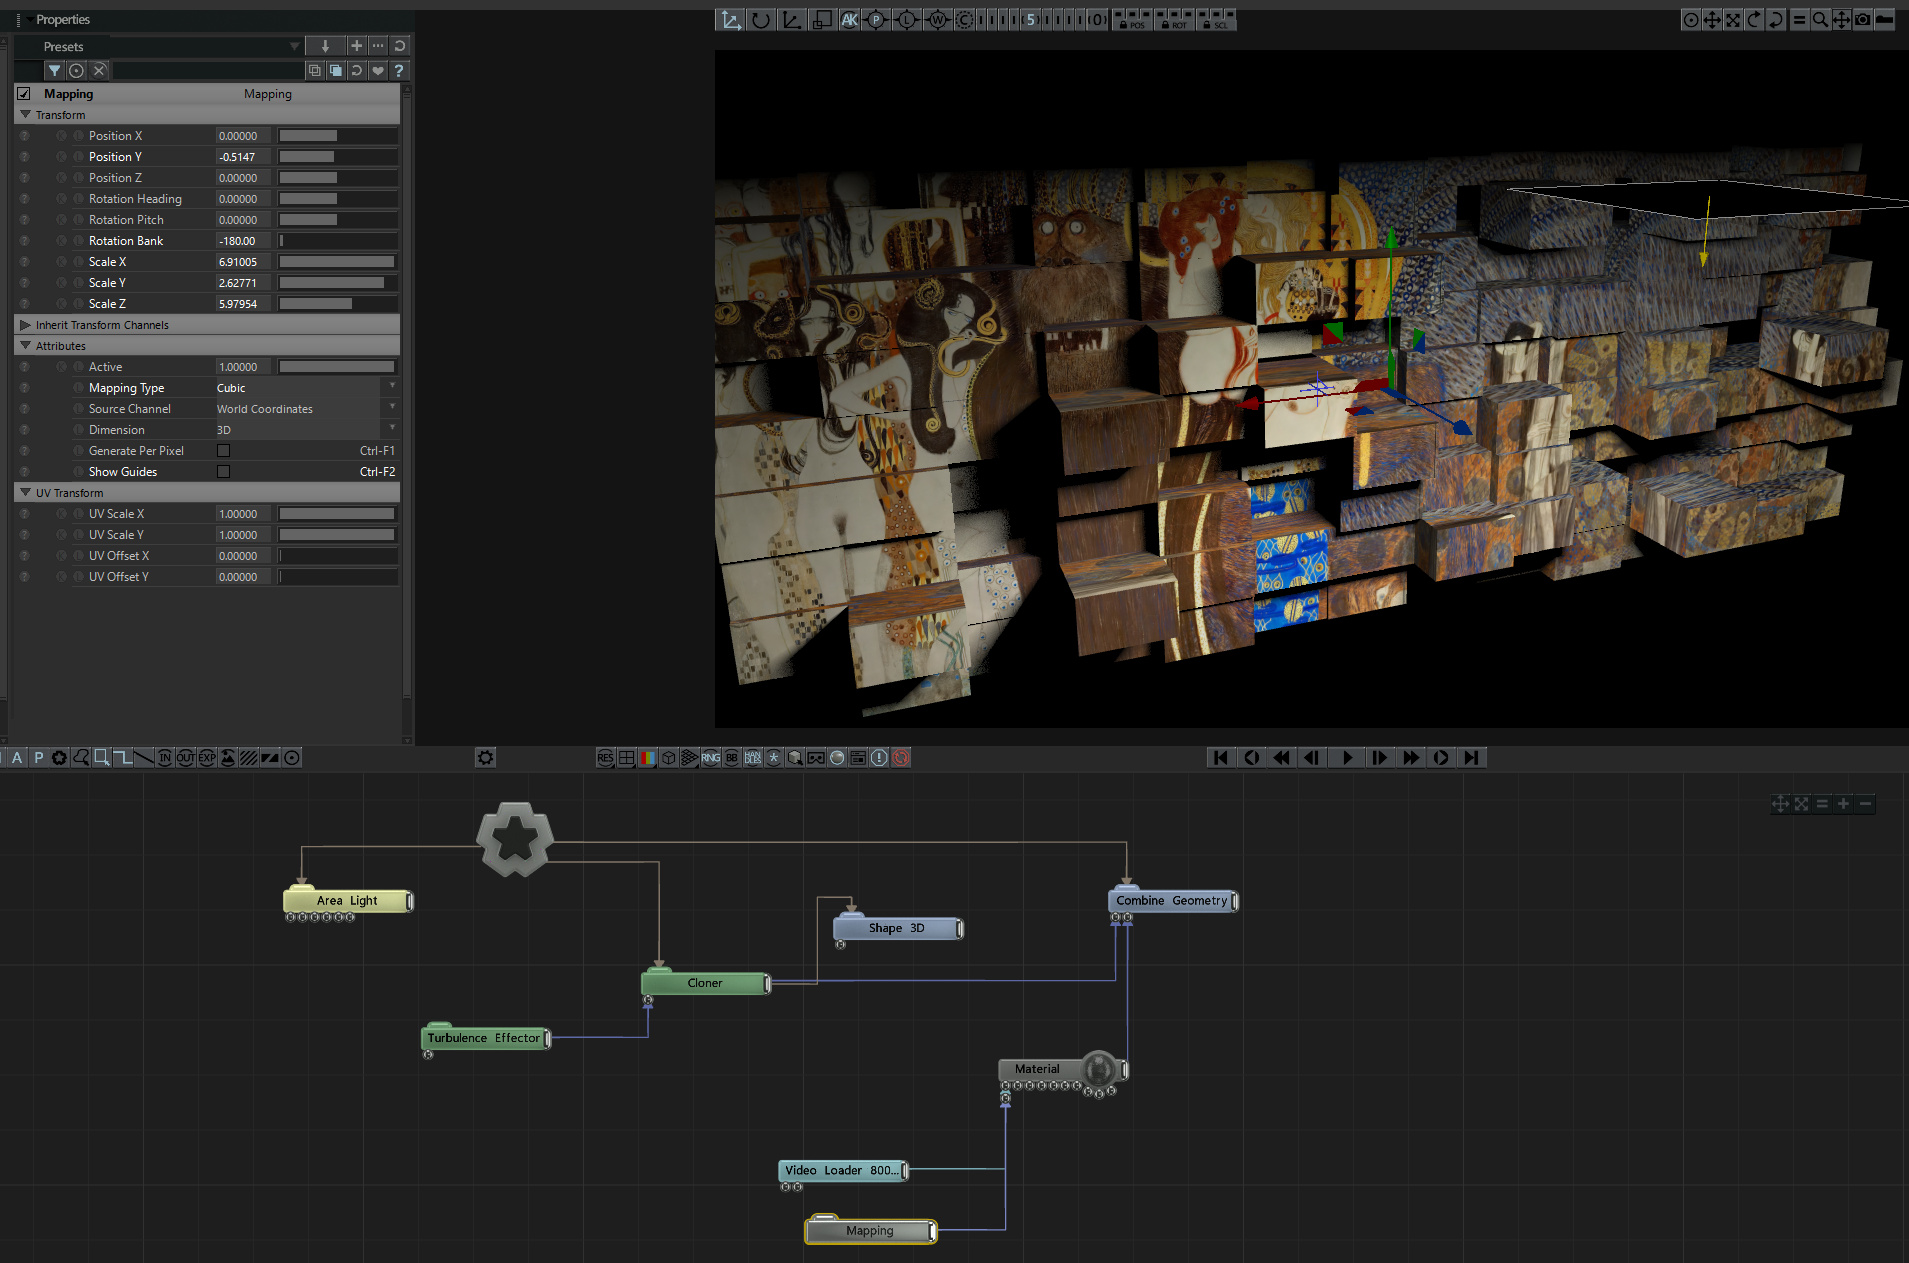Click the ROT lock button

1174,20
